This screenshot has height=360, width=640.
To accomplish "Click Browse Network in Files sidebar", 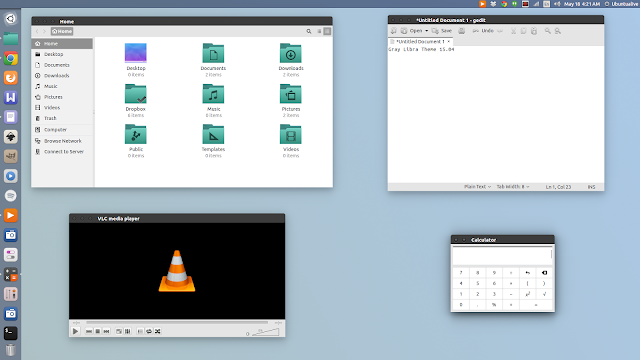I will tap(62, 141).
